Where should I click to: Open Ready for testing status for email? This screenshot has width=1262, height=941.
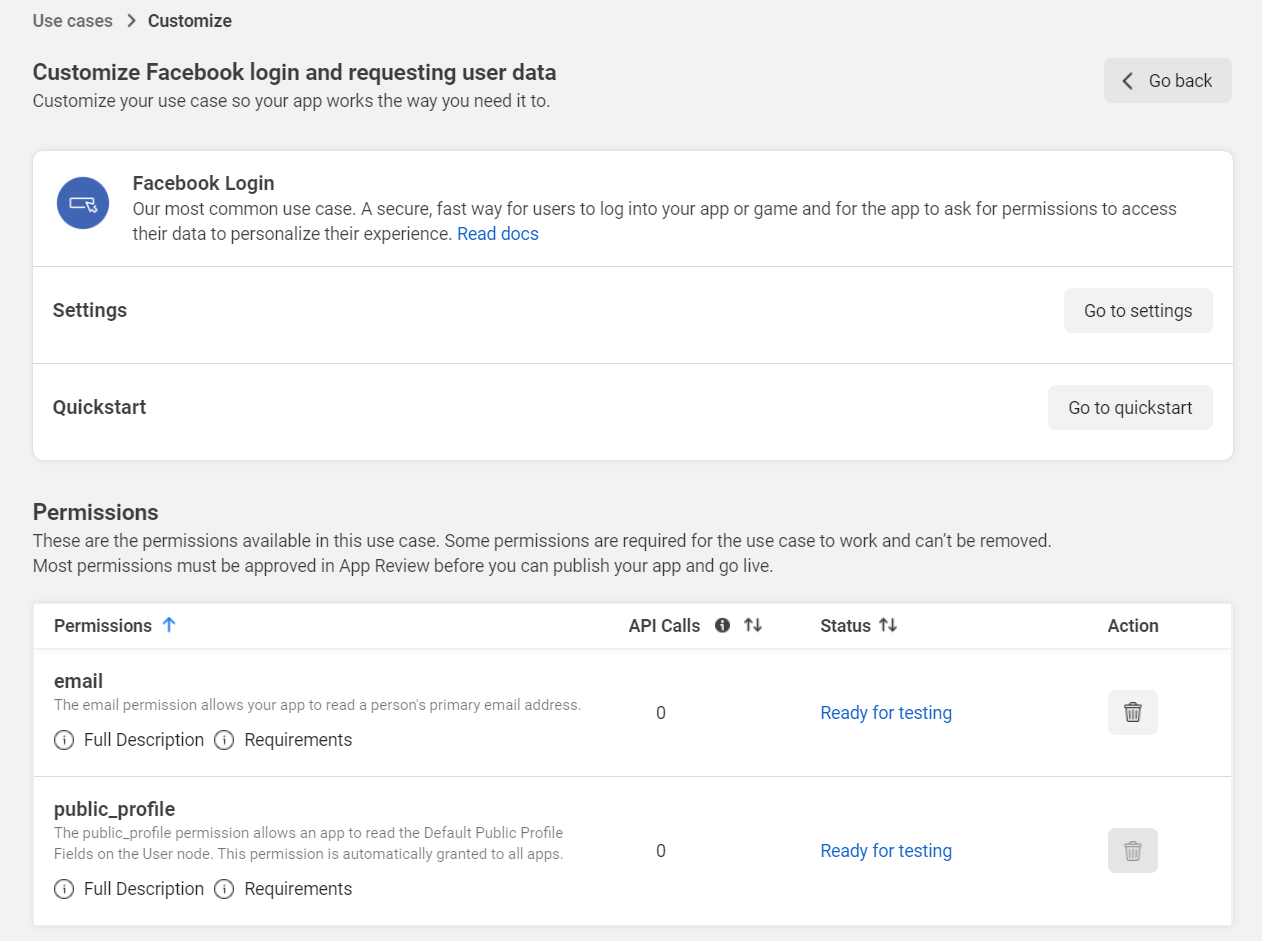coord(885,712)
